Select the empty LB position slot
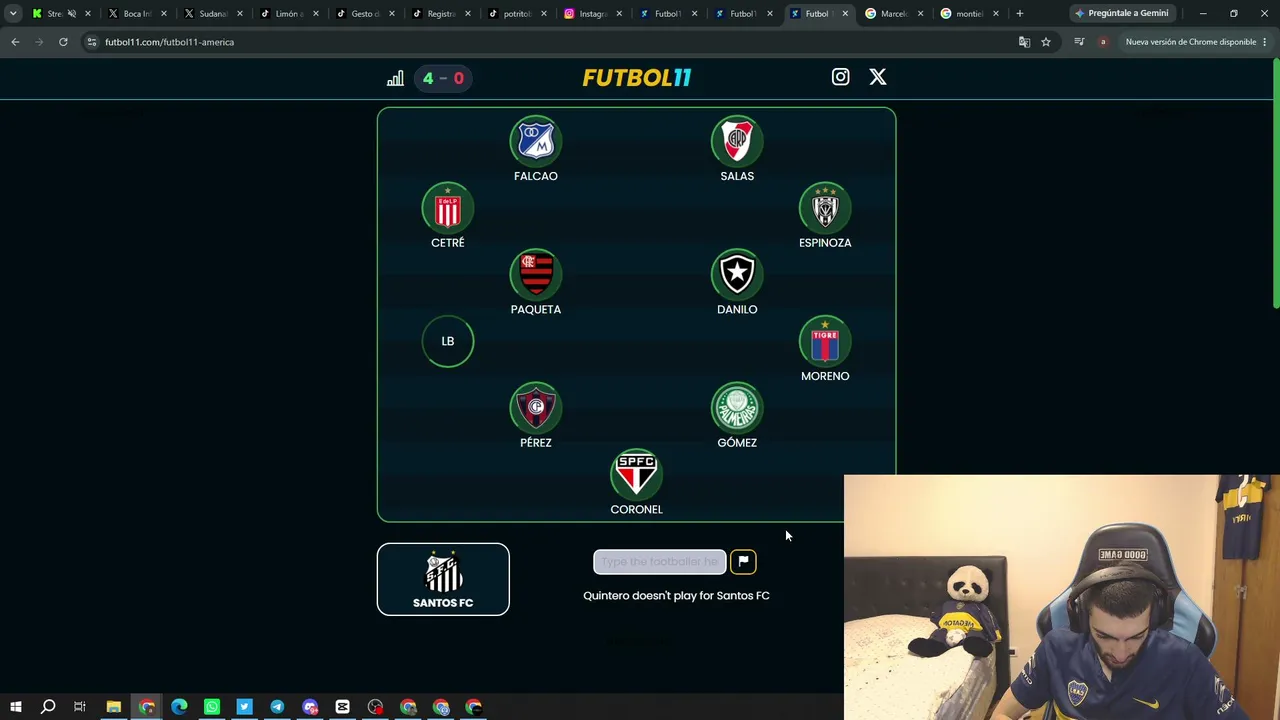The width and height of the screenshot is (1280, 720). pyautogui.click(x=448, y=342)
